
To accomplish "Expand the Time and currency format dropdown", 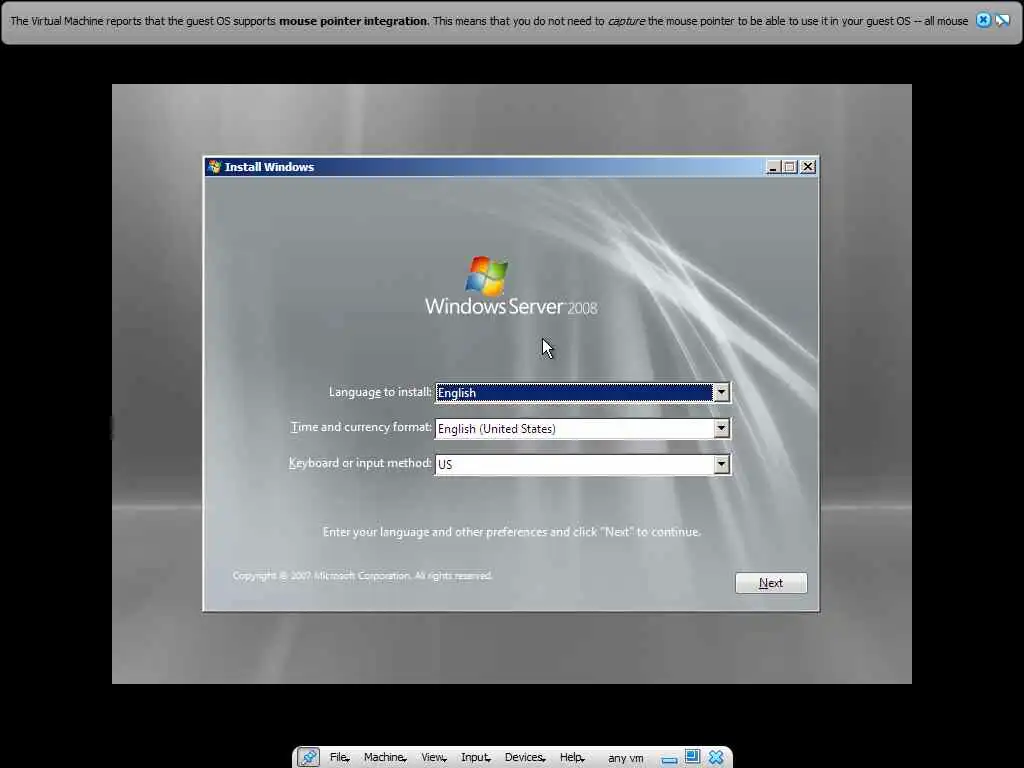I will [721, 428].
